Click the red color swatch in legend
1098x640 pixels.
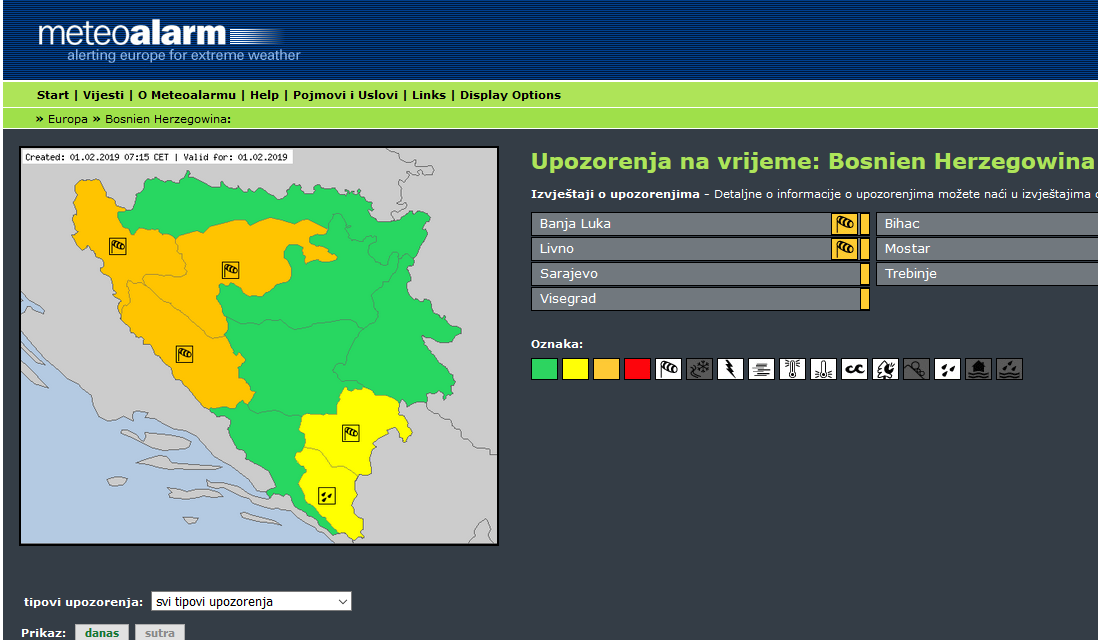coord(637,369)
